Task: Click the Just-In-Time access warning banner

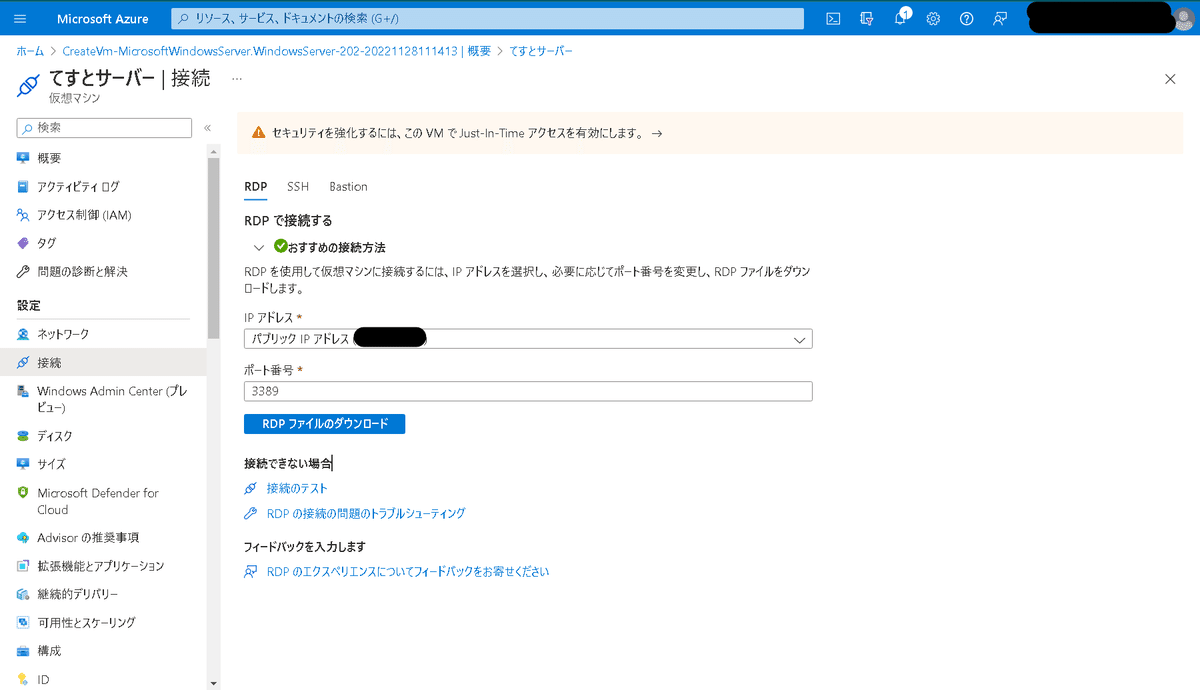Action: (710, 132)
